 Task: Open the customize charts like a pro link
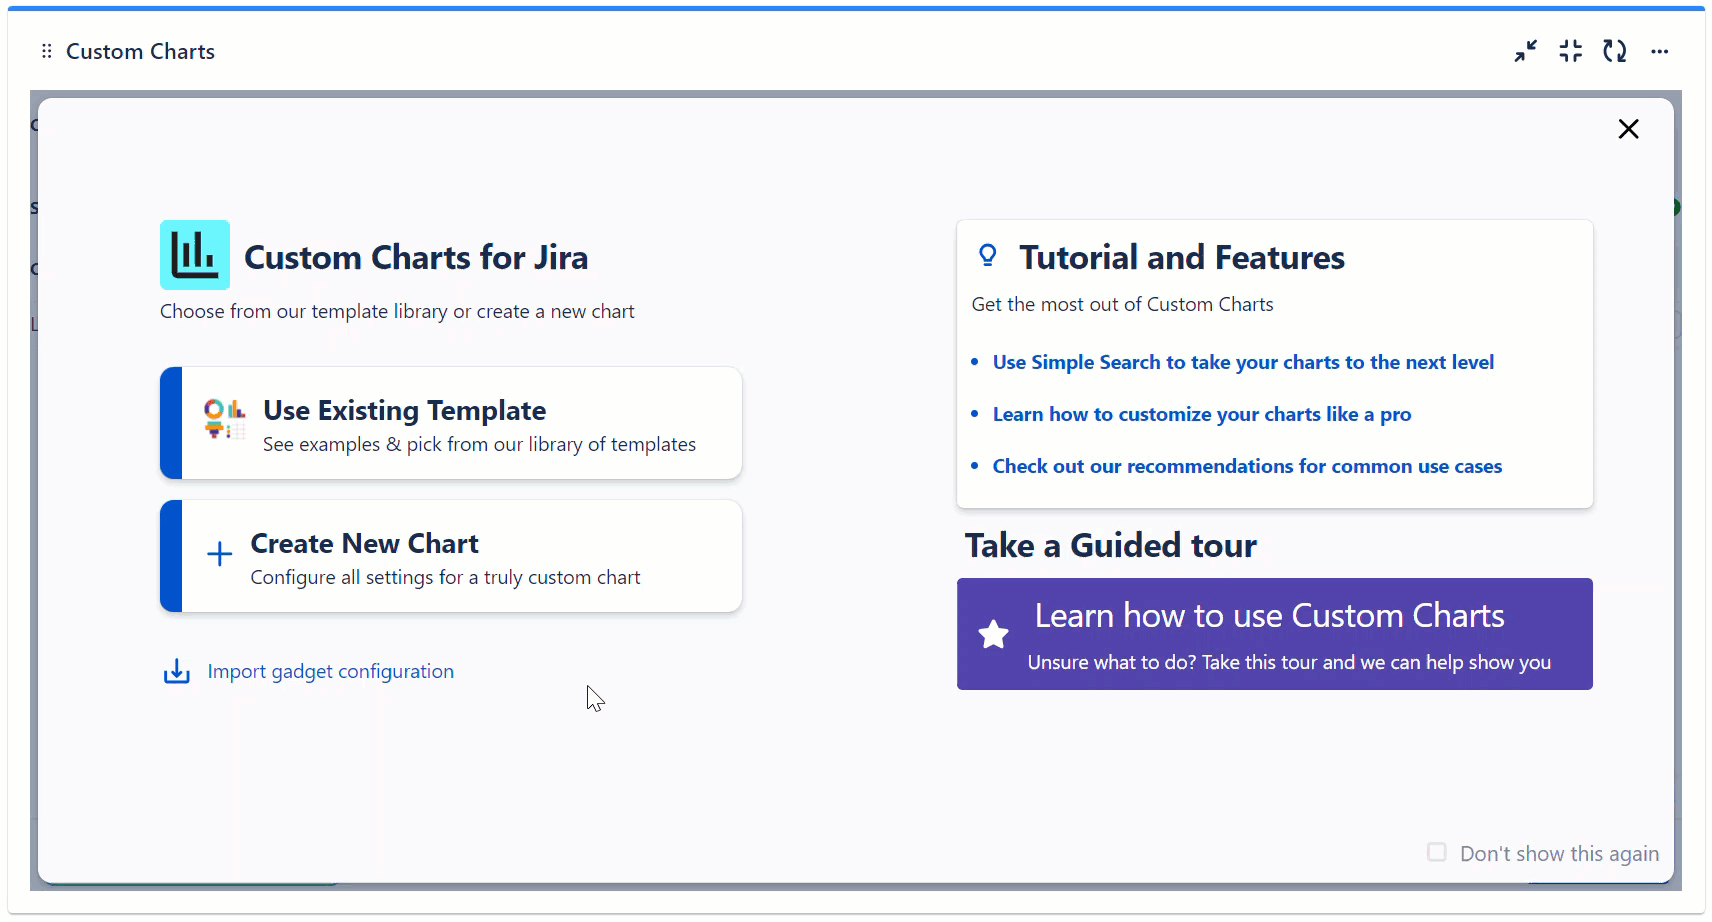[x=1201, y=414]
